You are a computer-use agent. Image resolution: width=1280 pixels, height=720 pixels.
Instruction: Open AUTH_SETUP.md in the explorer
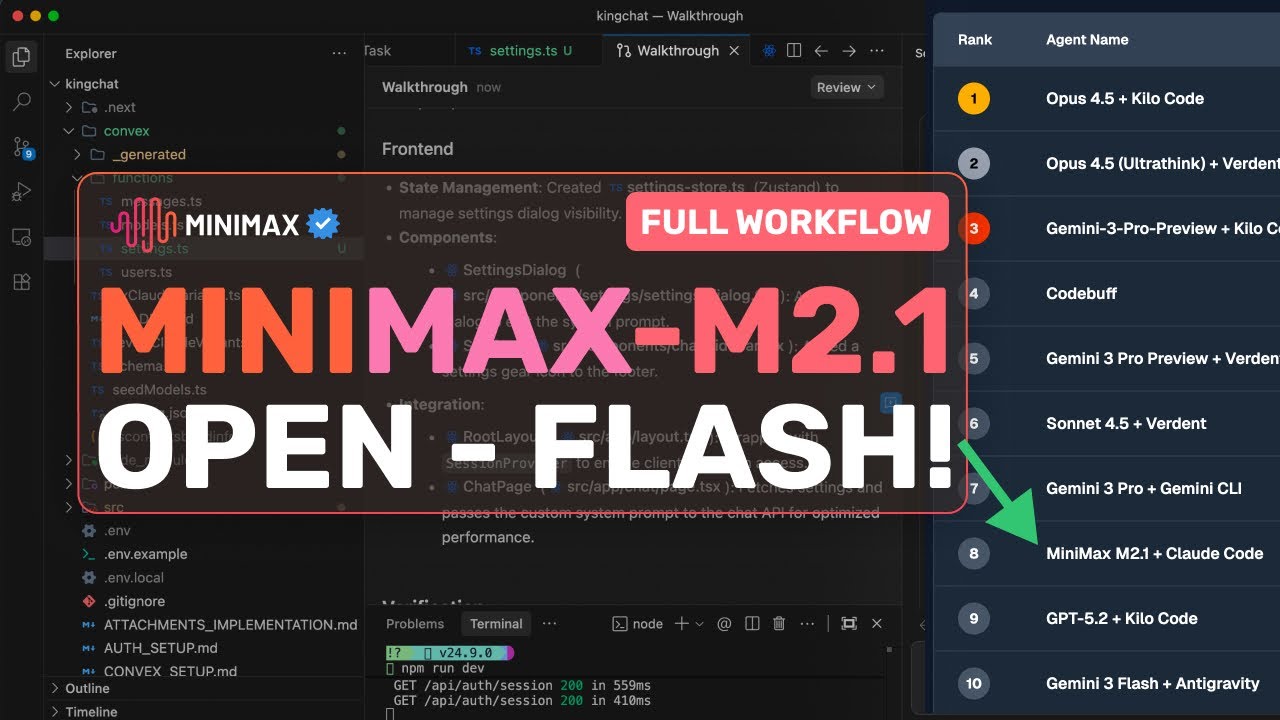[160, 648]
